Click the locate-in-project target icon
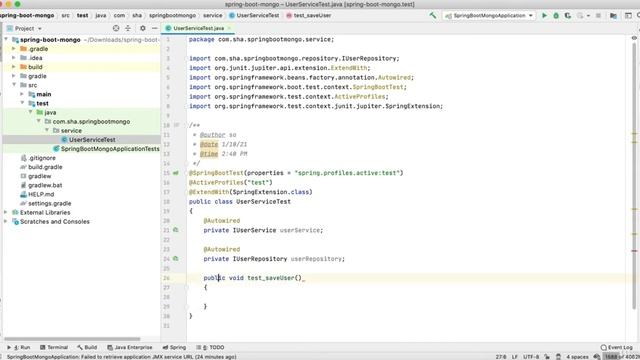 click(116, 28)
